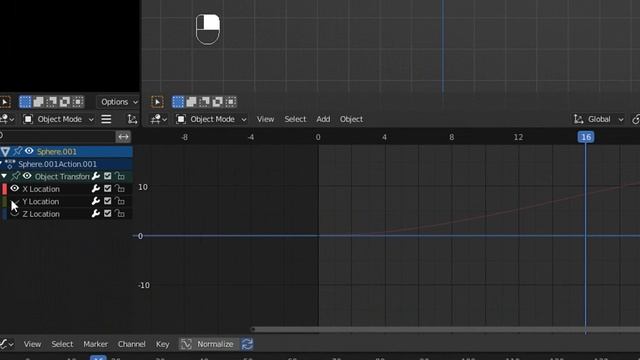
Task: Click the red X Location color swatch
Action: [4, 189]
